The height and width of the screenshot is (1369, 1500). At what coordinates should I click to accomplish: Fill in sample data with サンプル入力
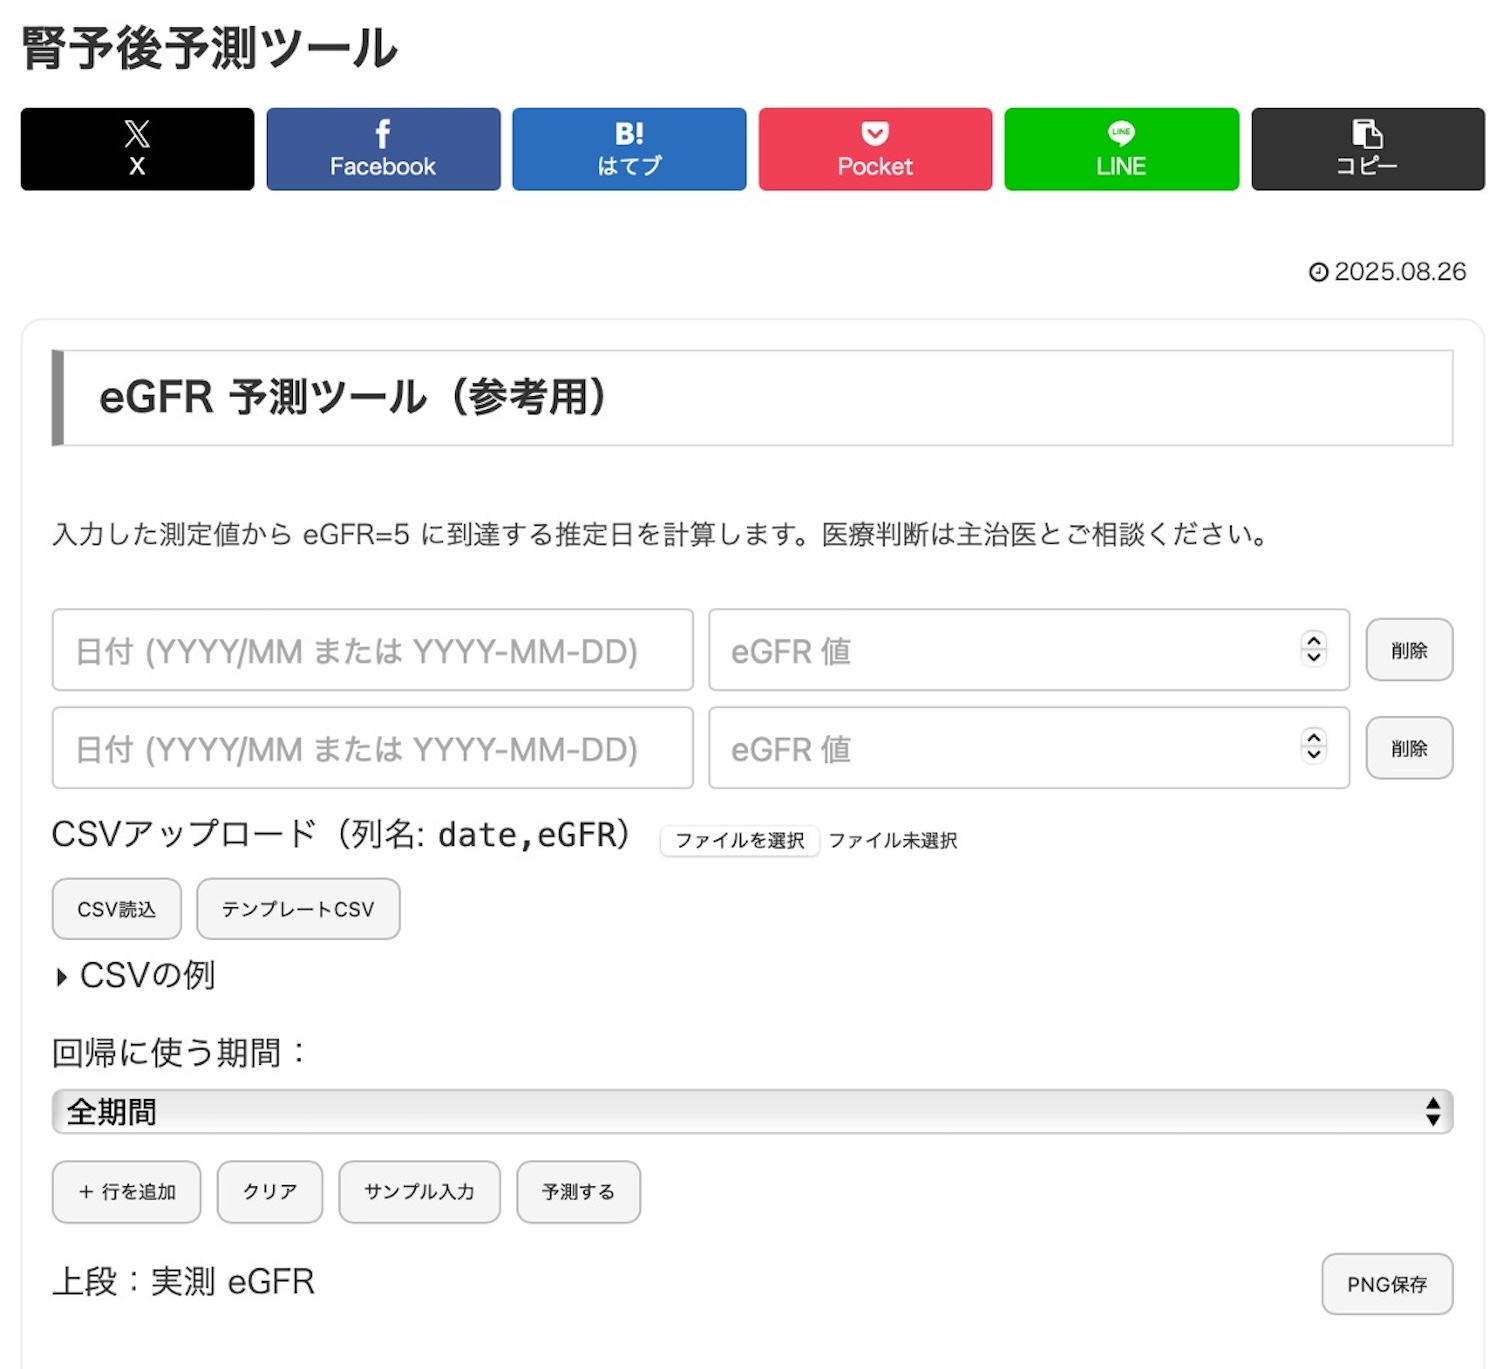click(x=419, y=1192)
